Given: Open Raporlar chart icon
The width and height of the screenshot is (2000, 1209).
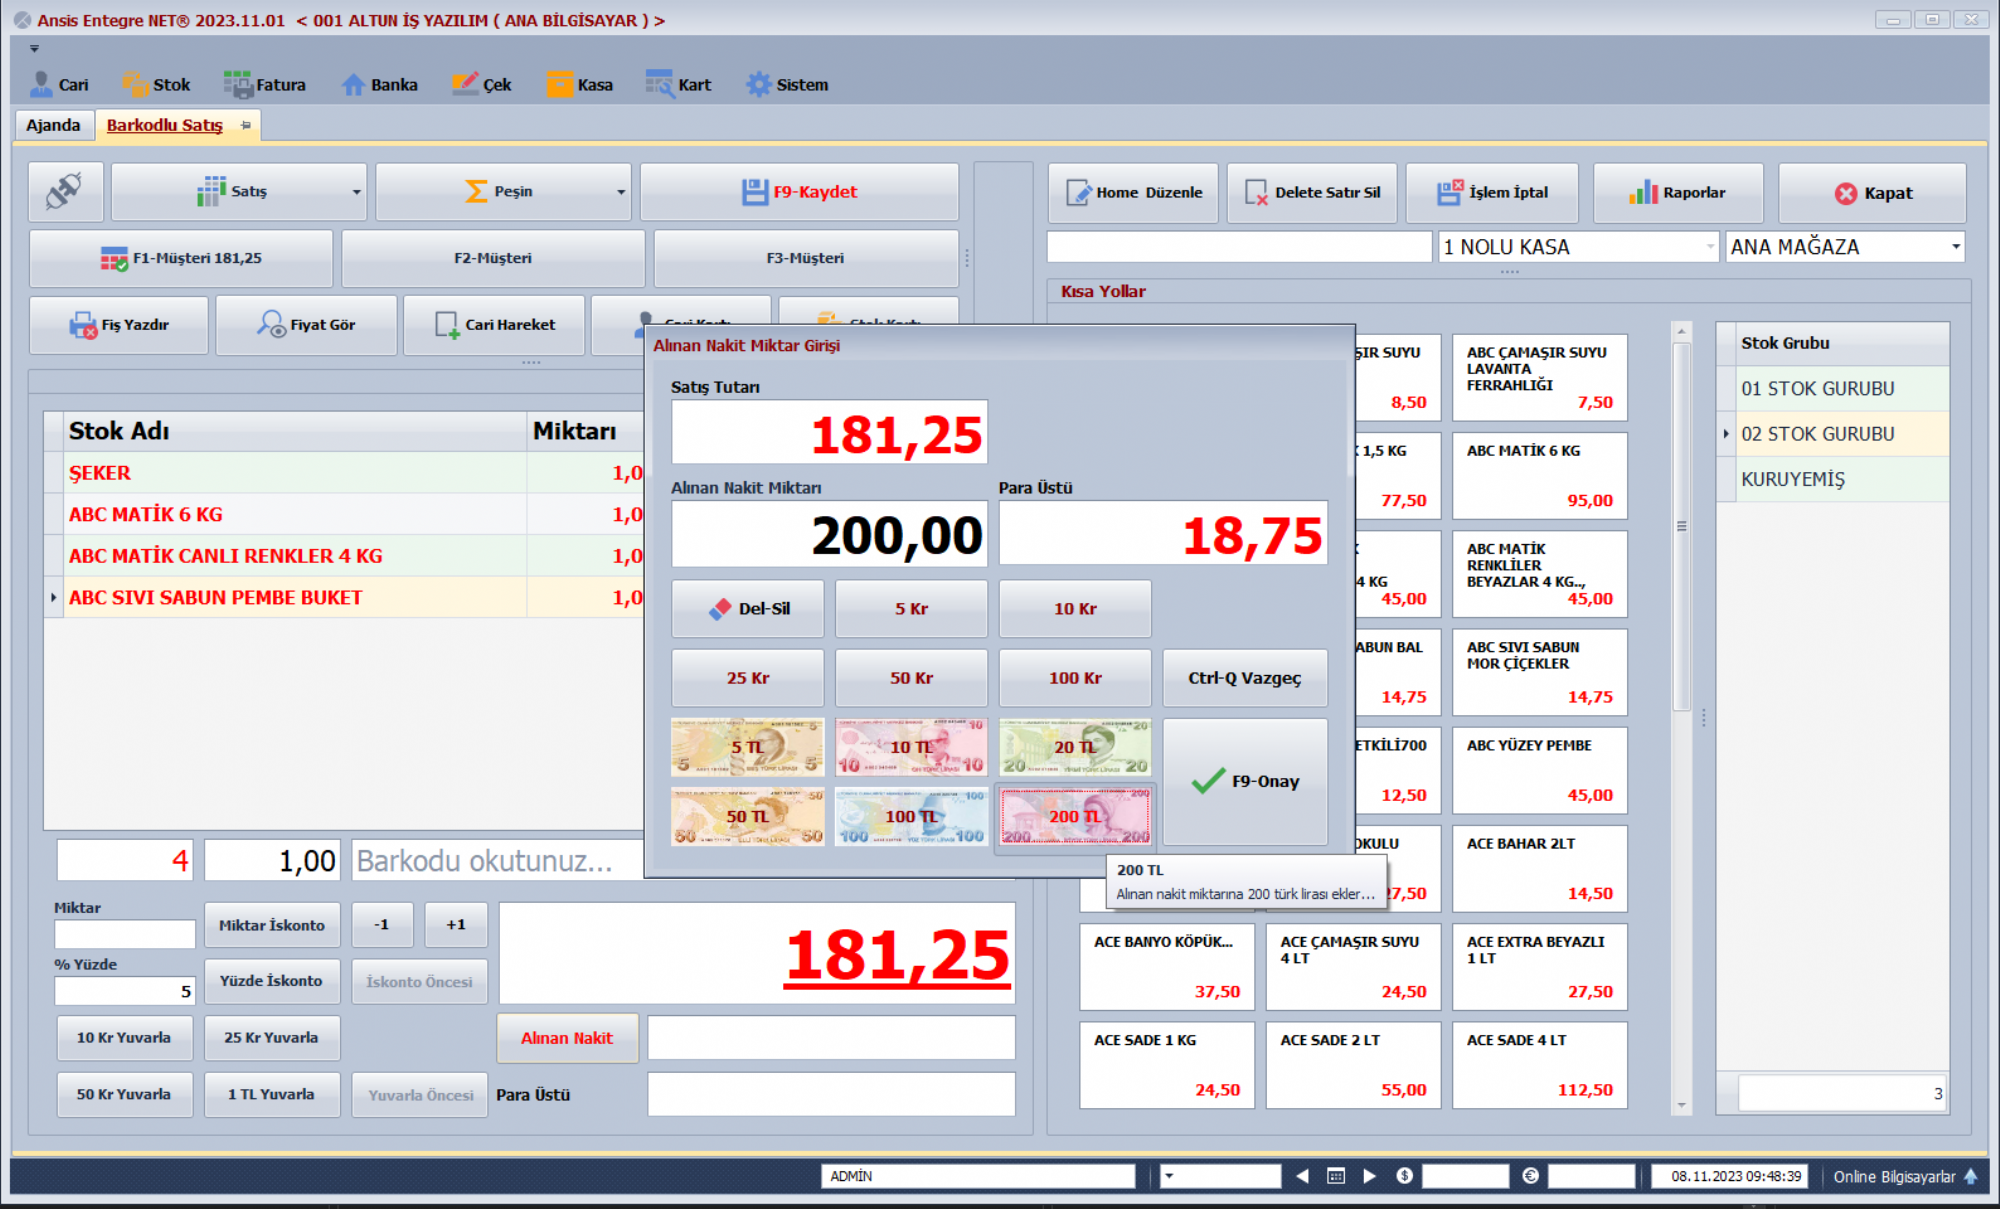Looking at the screenshot, I should click(x=1643, y=192).
